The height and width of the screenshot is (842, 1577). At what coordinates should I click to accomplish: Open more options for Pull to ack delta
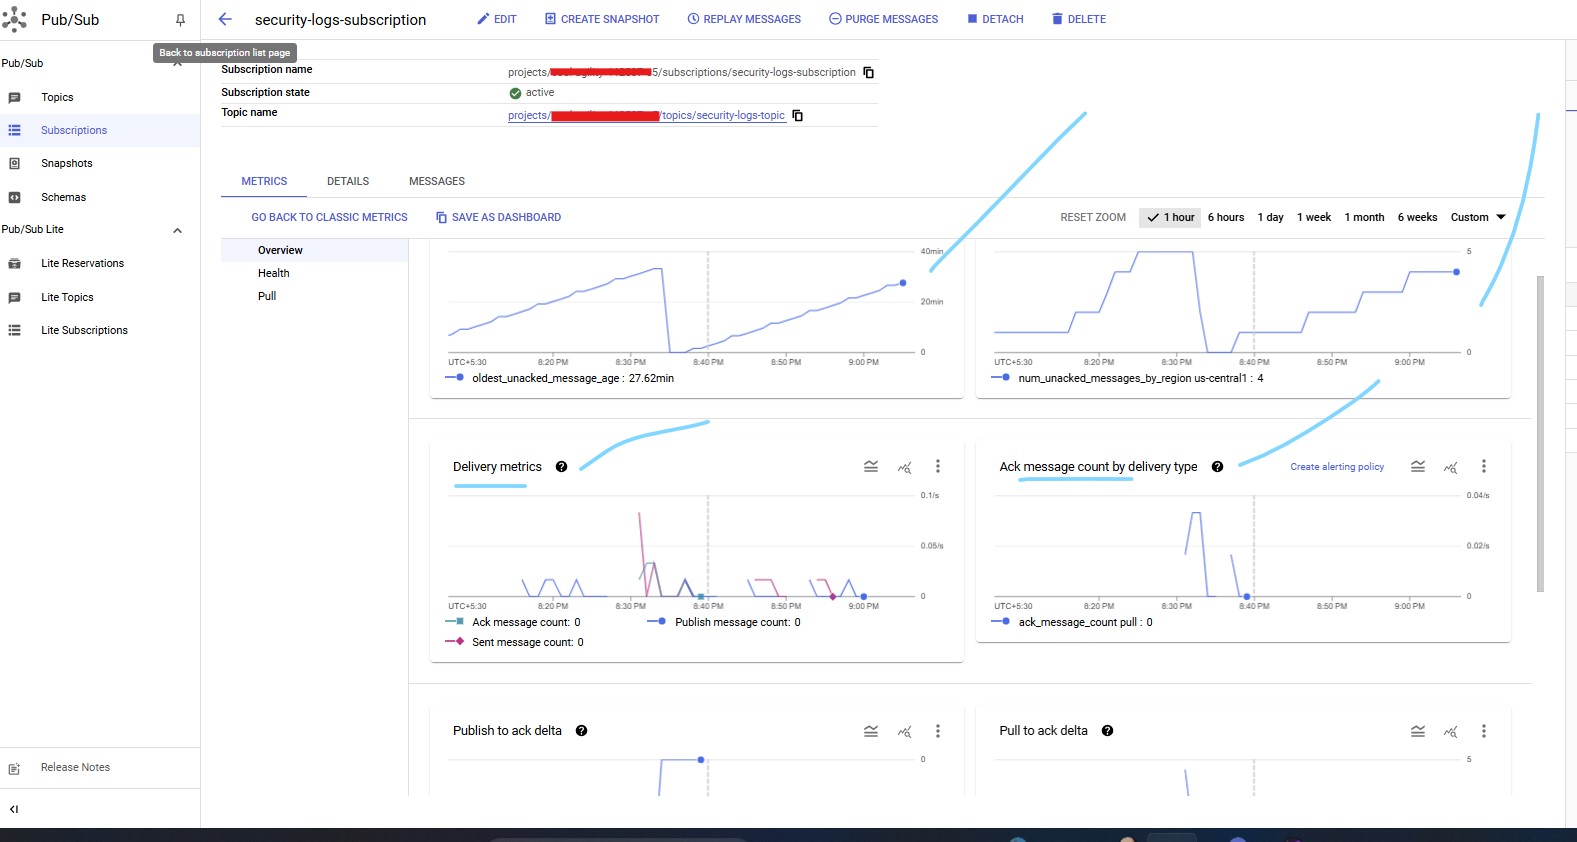pos(1484,731)
